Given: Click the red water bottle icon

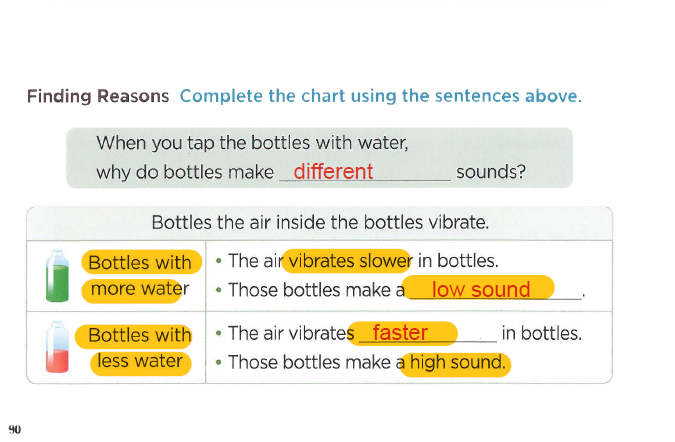Looking at the screenshot, I should [57, 347].
